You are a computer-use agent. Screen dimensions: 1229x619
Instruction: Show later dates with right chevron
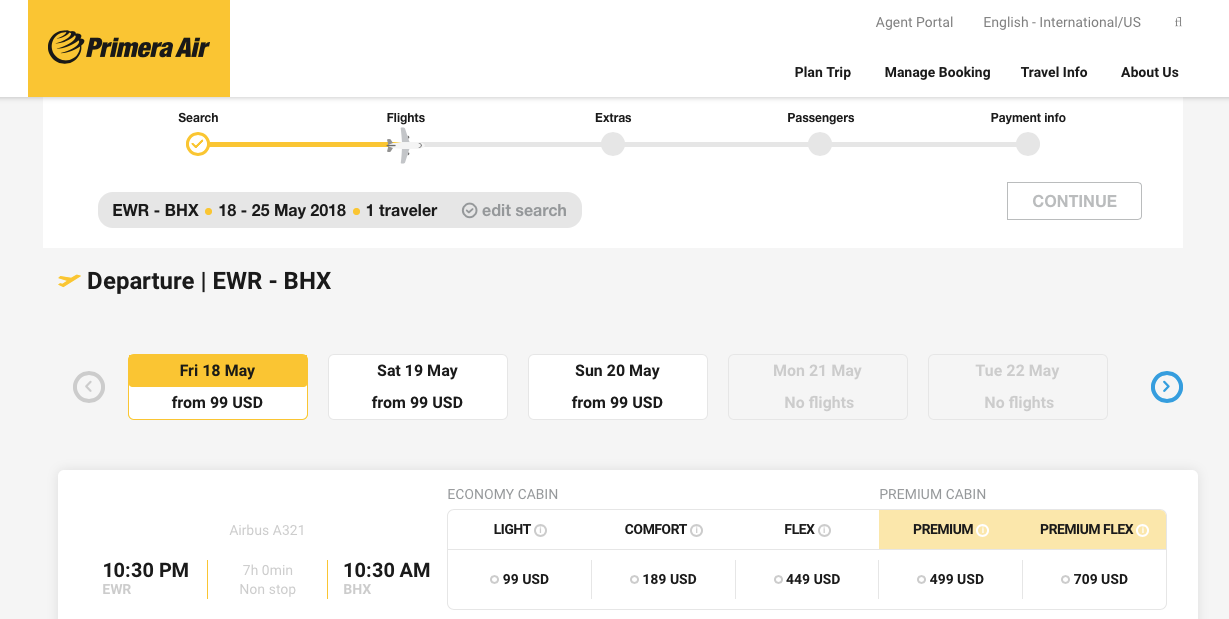1167,387
